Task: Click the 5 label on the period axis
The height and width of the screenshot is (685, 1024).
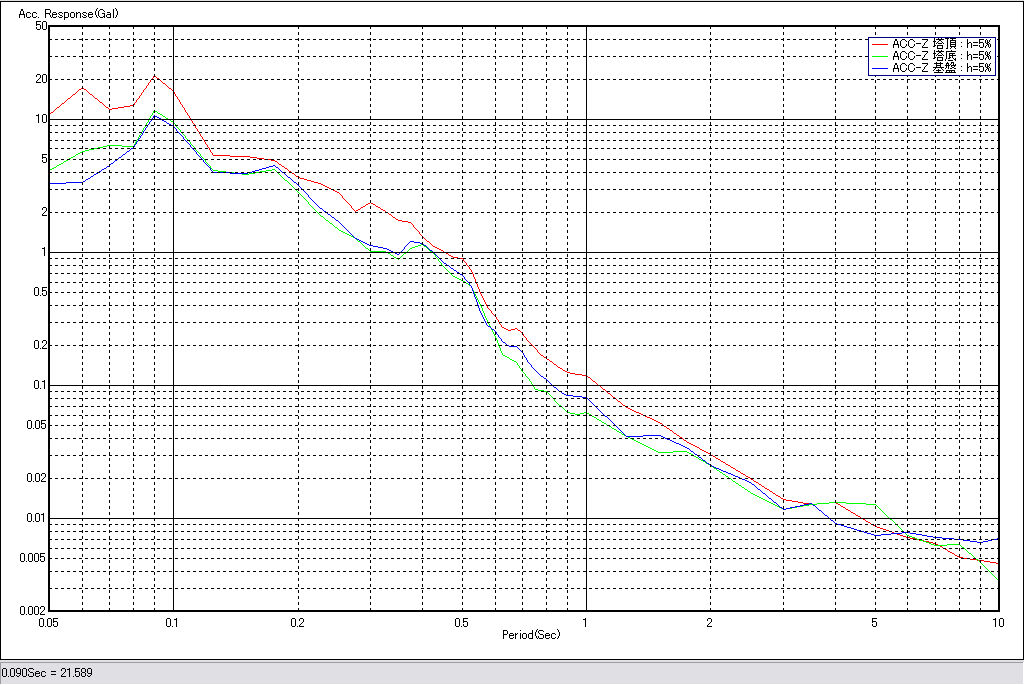Action: (x=874, y=622)
